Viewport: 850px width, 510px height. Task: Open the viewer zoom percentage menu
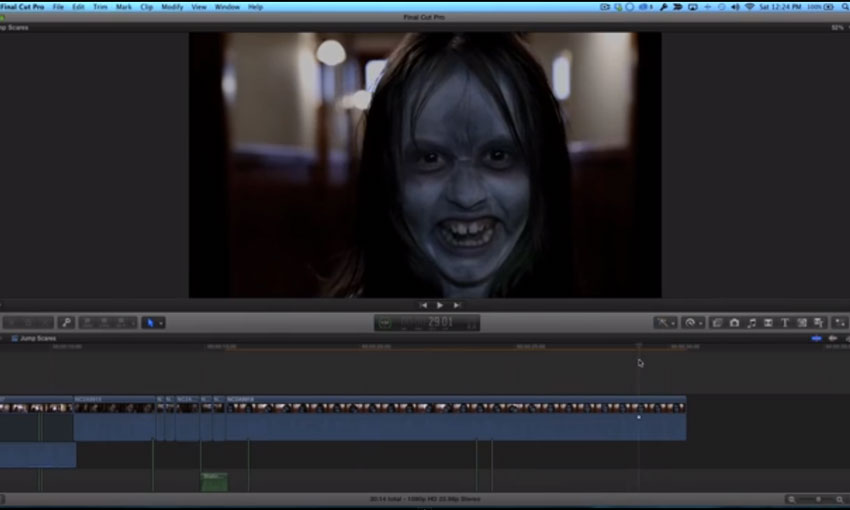pos(838,28)
